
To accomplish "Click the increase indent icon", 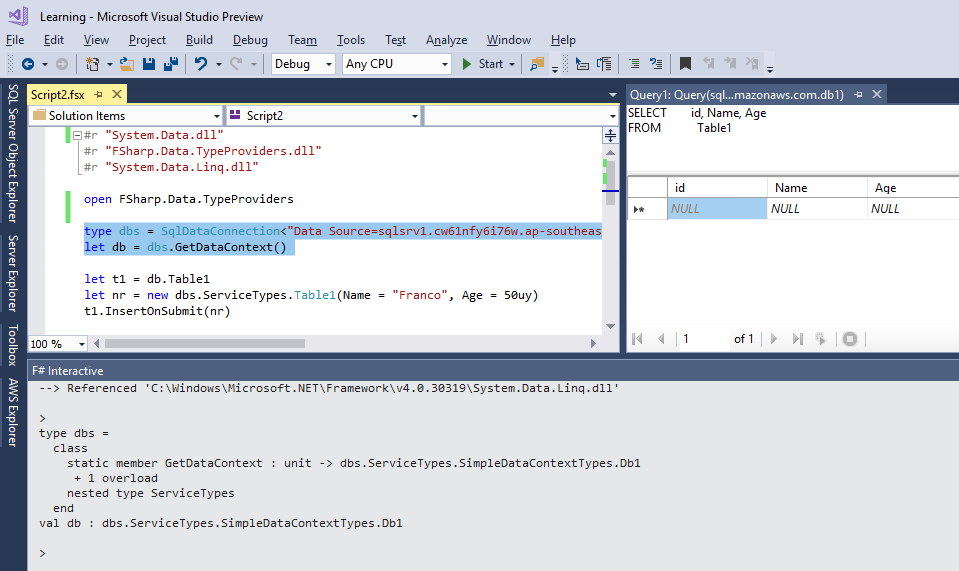I will 604,64.
